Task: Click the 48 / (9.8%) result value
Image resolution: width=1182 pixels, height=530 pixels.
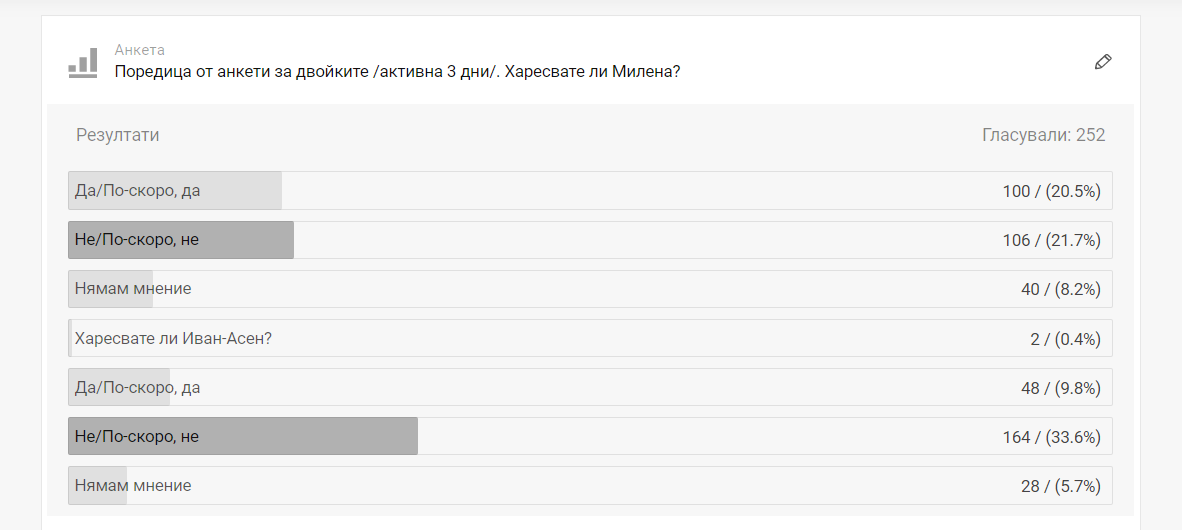Action: point(1060,388)
